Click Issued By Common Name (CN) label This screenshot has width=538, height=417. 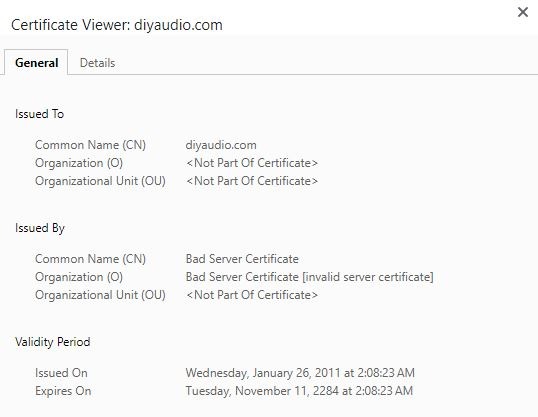point(90,259)
